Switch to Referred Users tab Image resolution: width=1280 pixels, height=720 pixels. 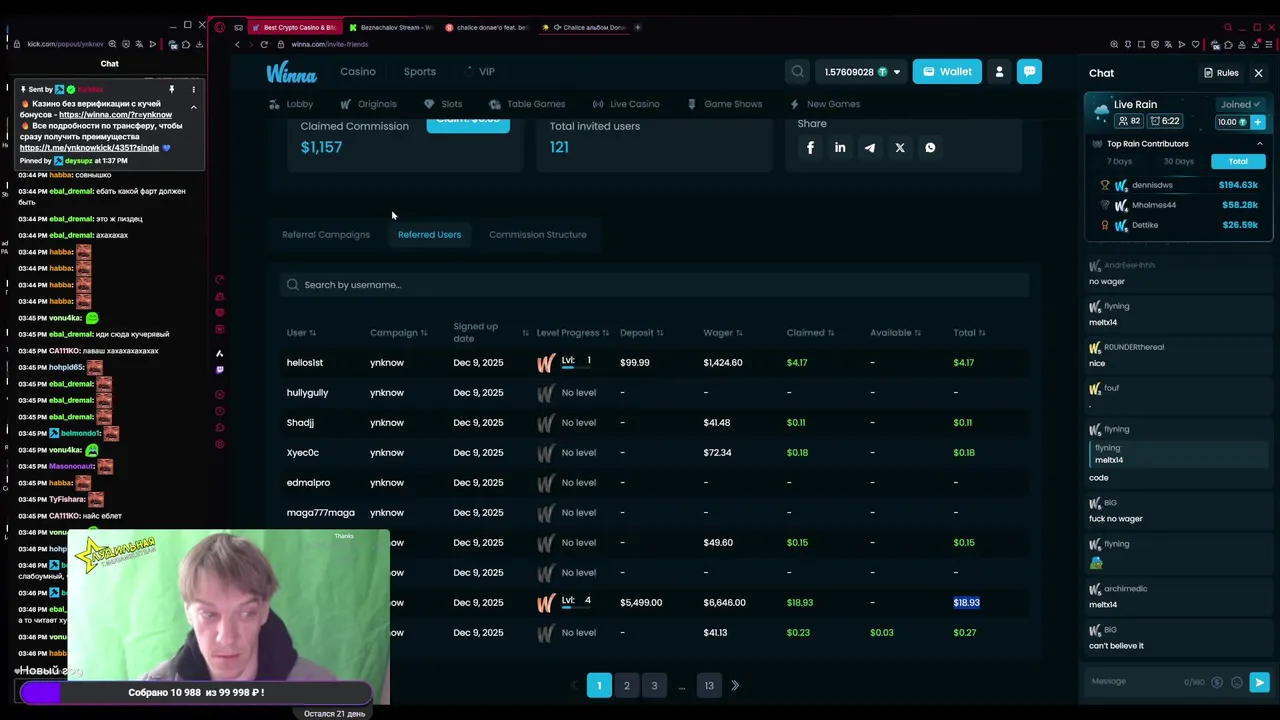(429, 235)
